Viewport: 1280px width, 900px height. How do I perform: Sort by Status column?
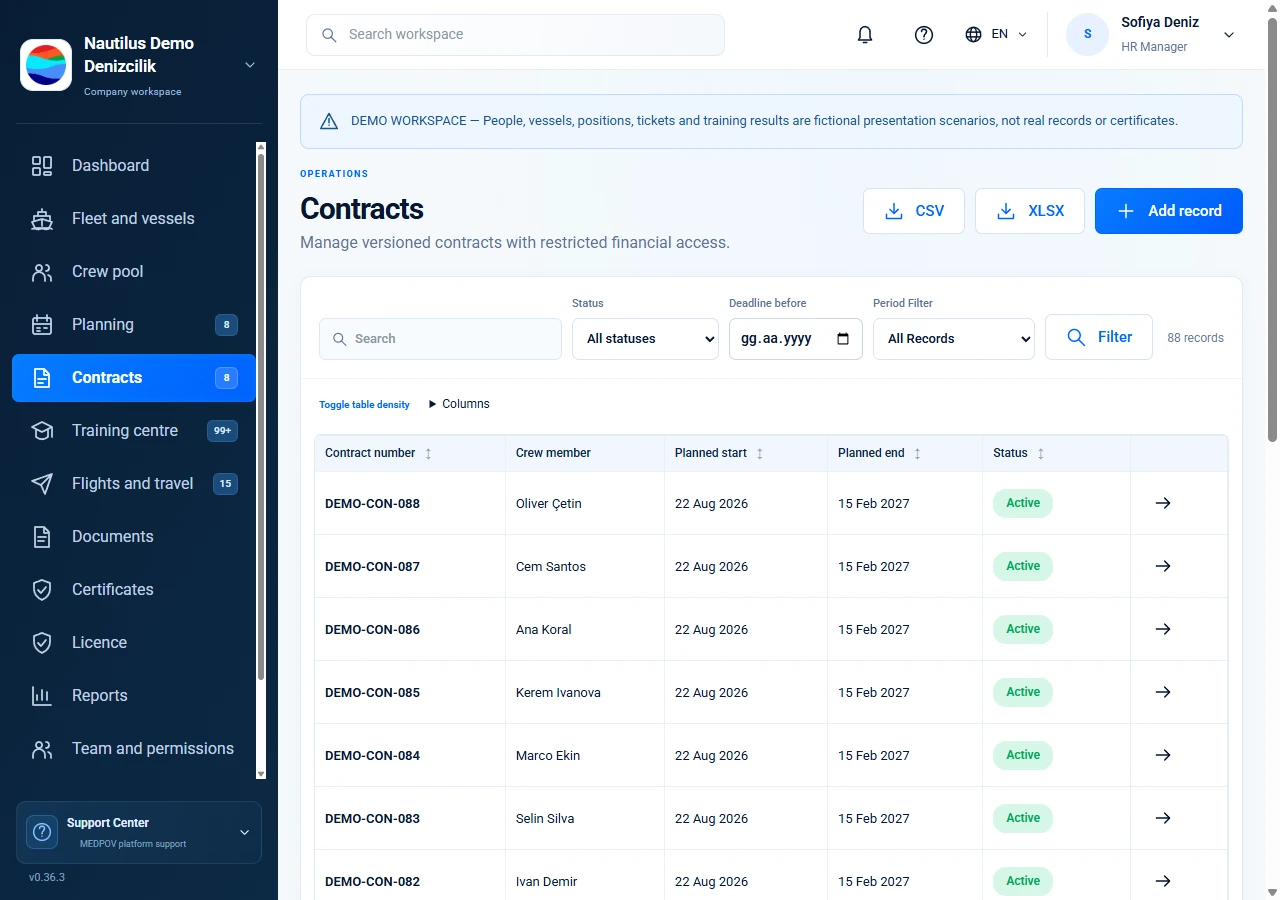tap(1019, 453)
